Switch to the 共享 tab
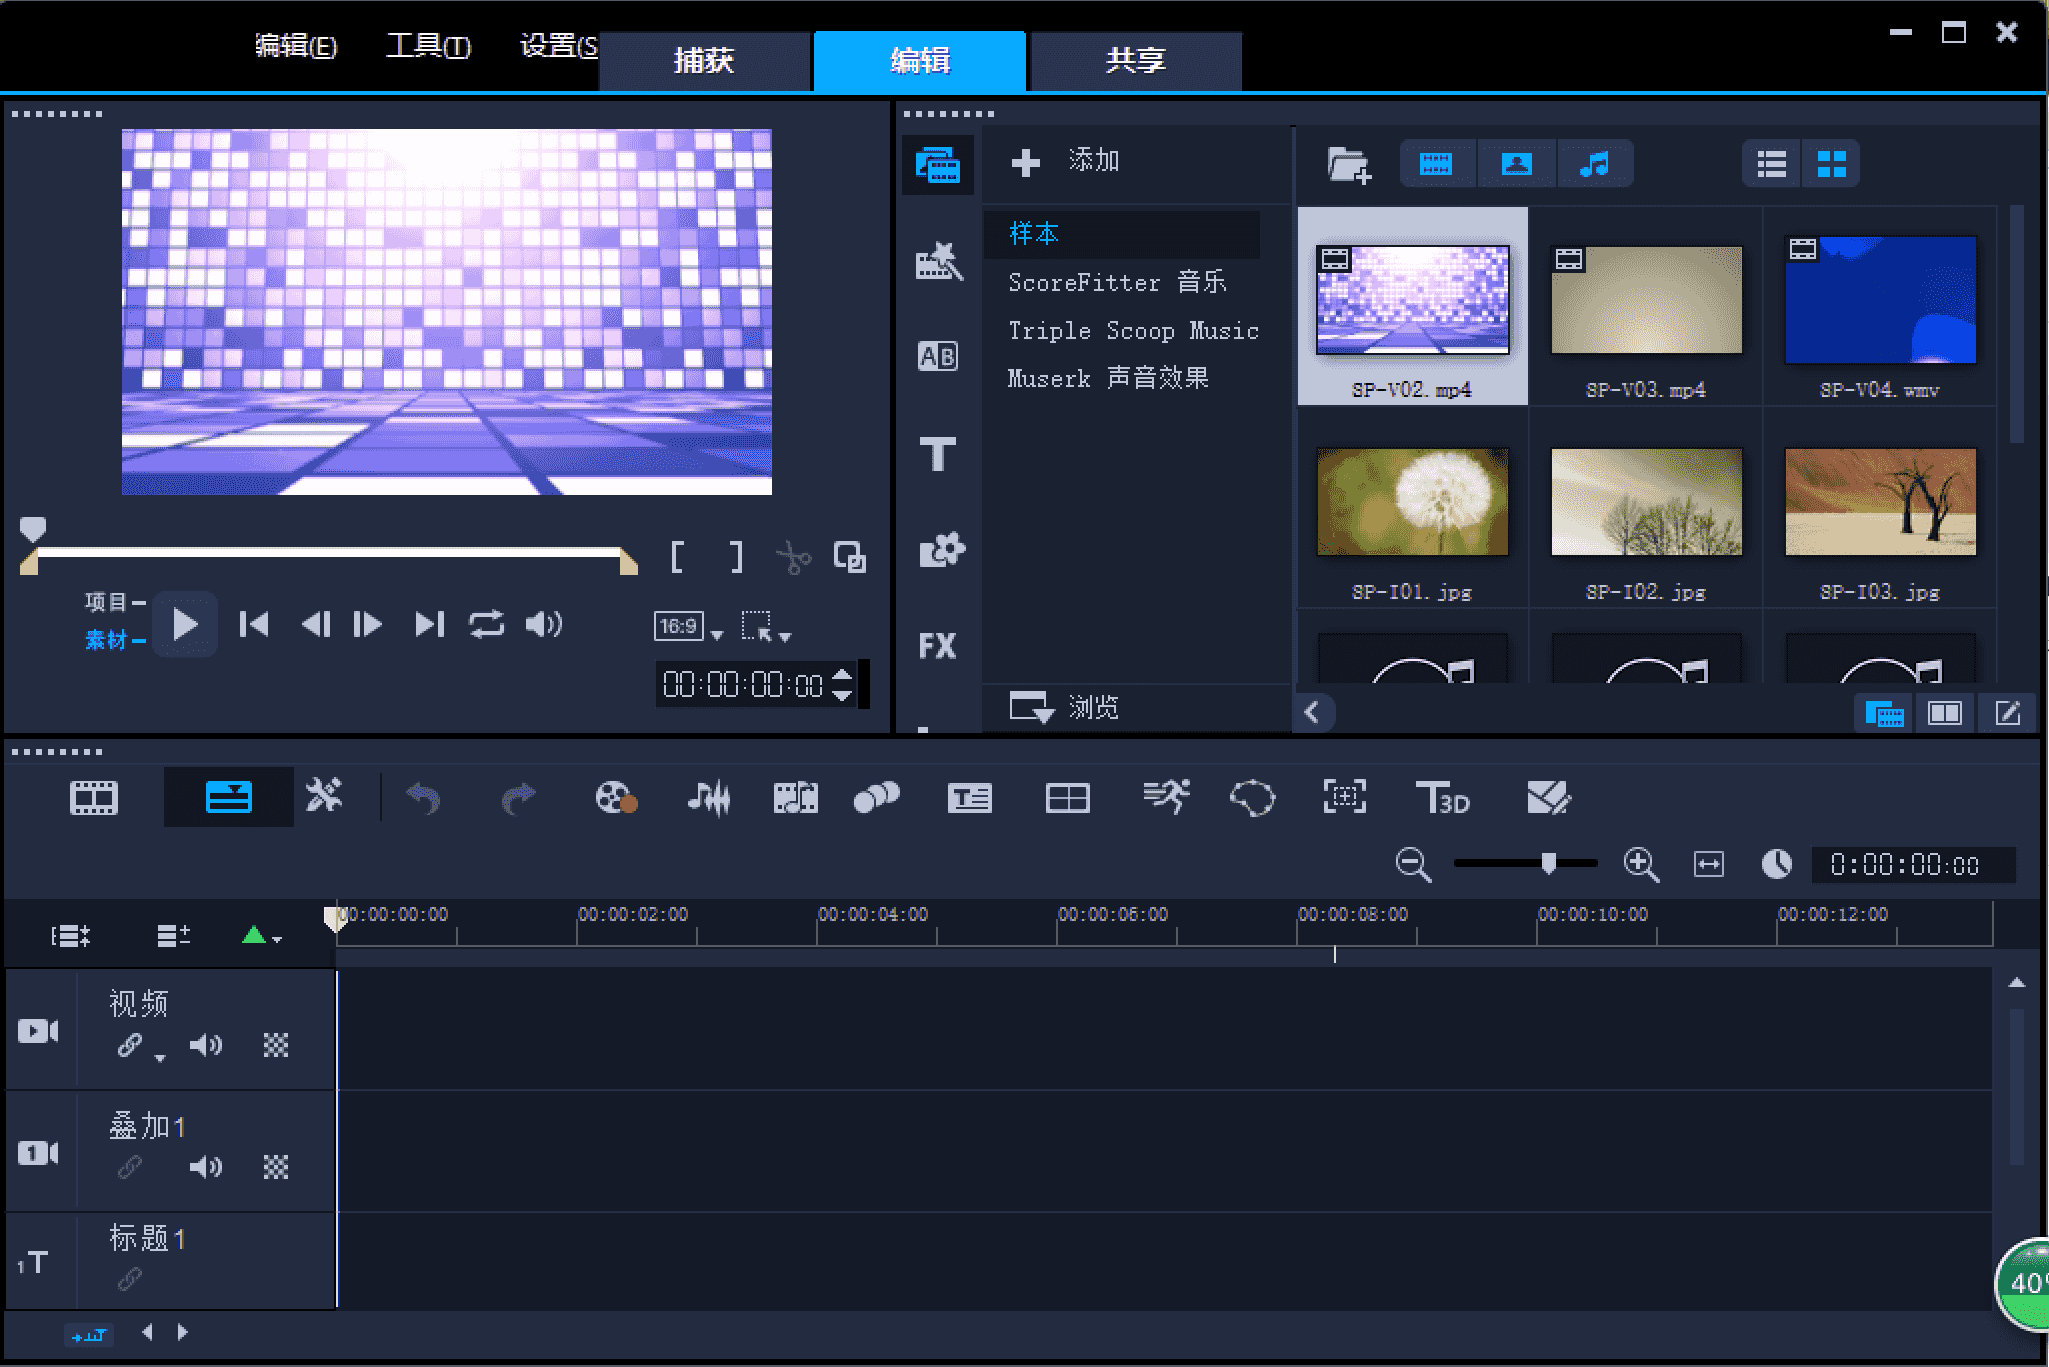The width and height of the screenshot is (2049, 1367). pos(1135,60)
